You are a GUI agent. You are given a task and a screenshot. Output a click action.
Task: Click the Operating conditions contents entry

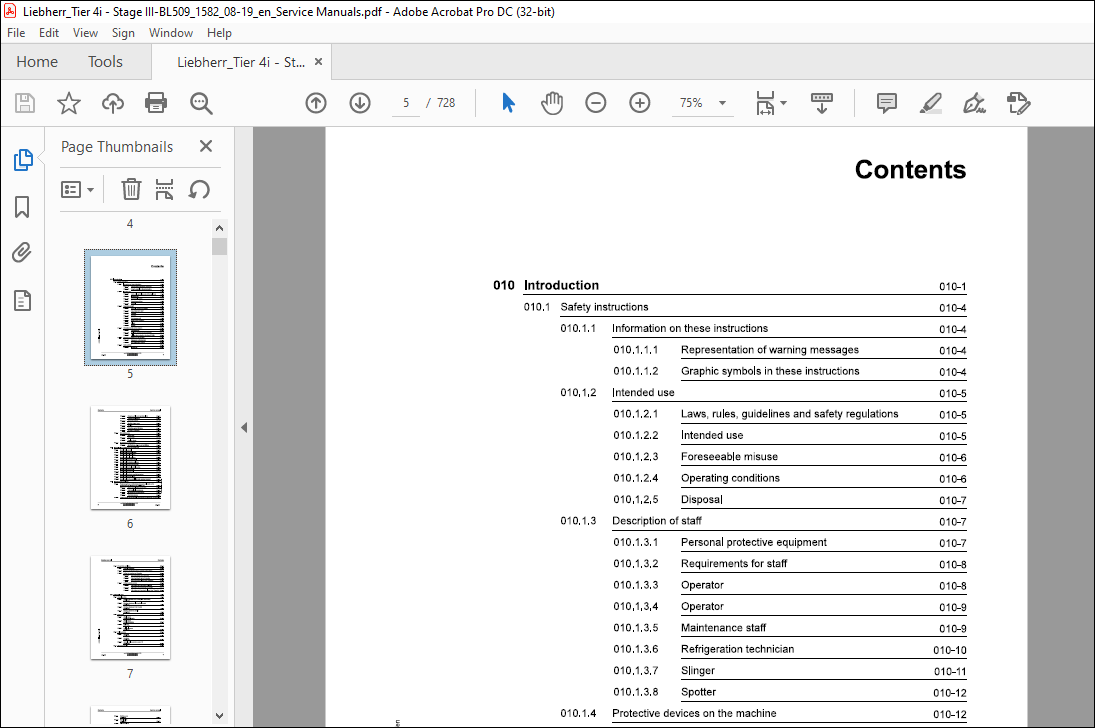pyautogui.click(x=790, y=478)
